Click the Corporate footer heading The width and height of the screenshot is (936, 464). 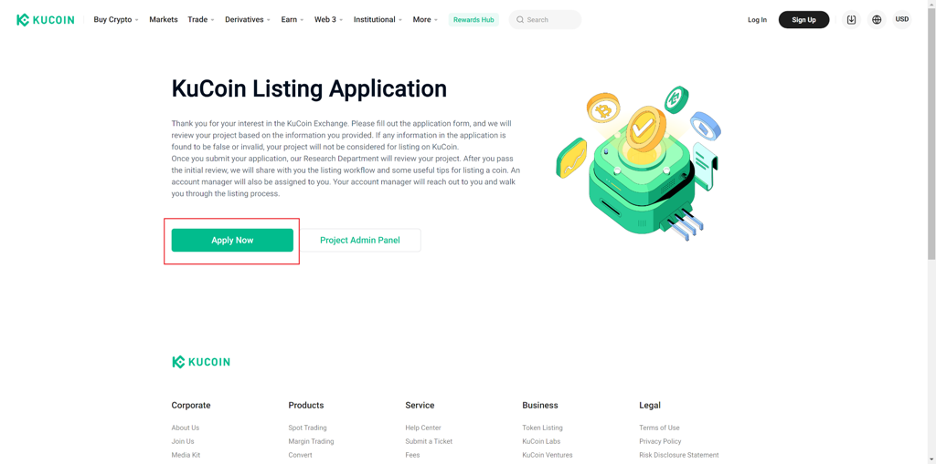tap(191, 405)
